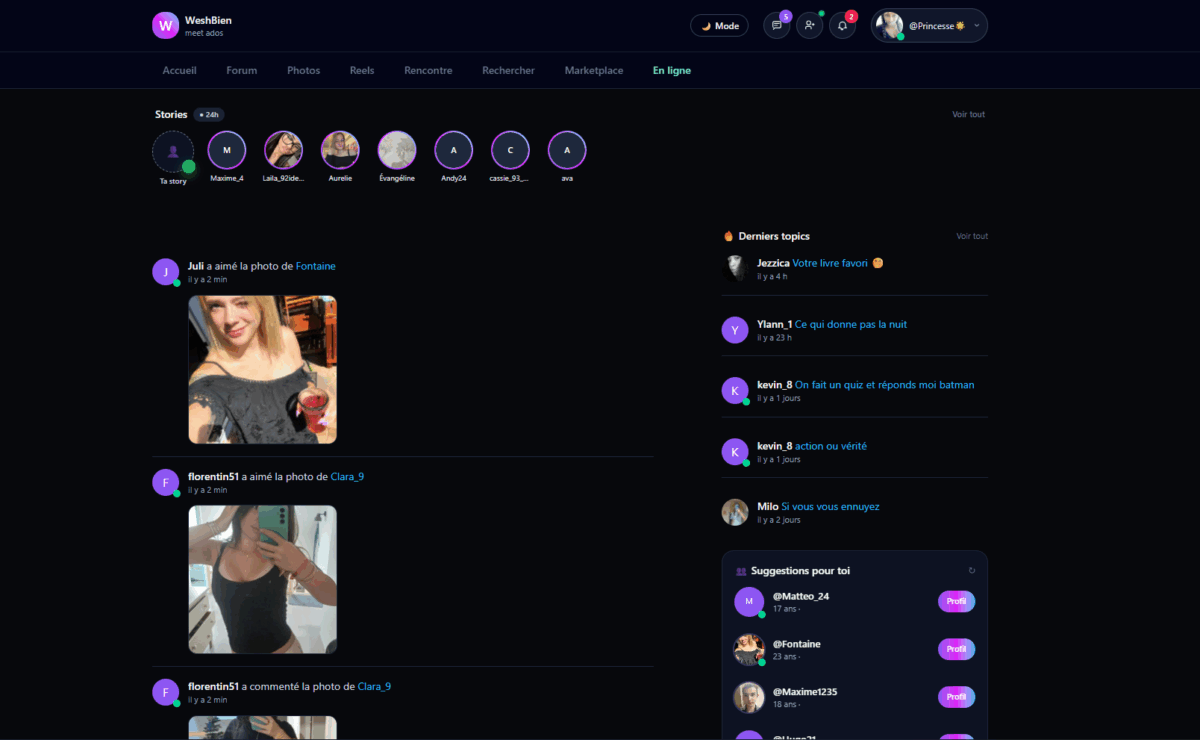The width and height of the screenshot is (1200, 740).
Task: Open Maxime_4's story circle
Action: (x=227, y=151)
